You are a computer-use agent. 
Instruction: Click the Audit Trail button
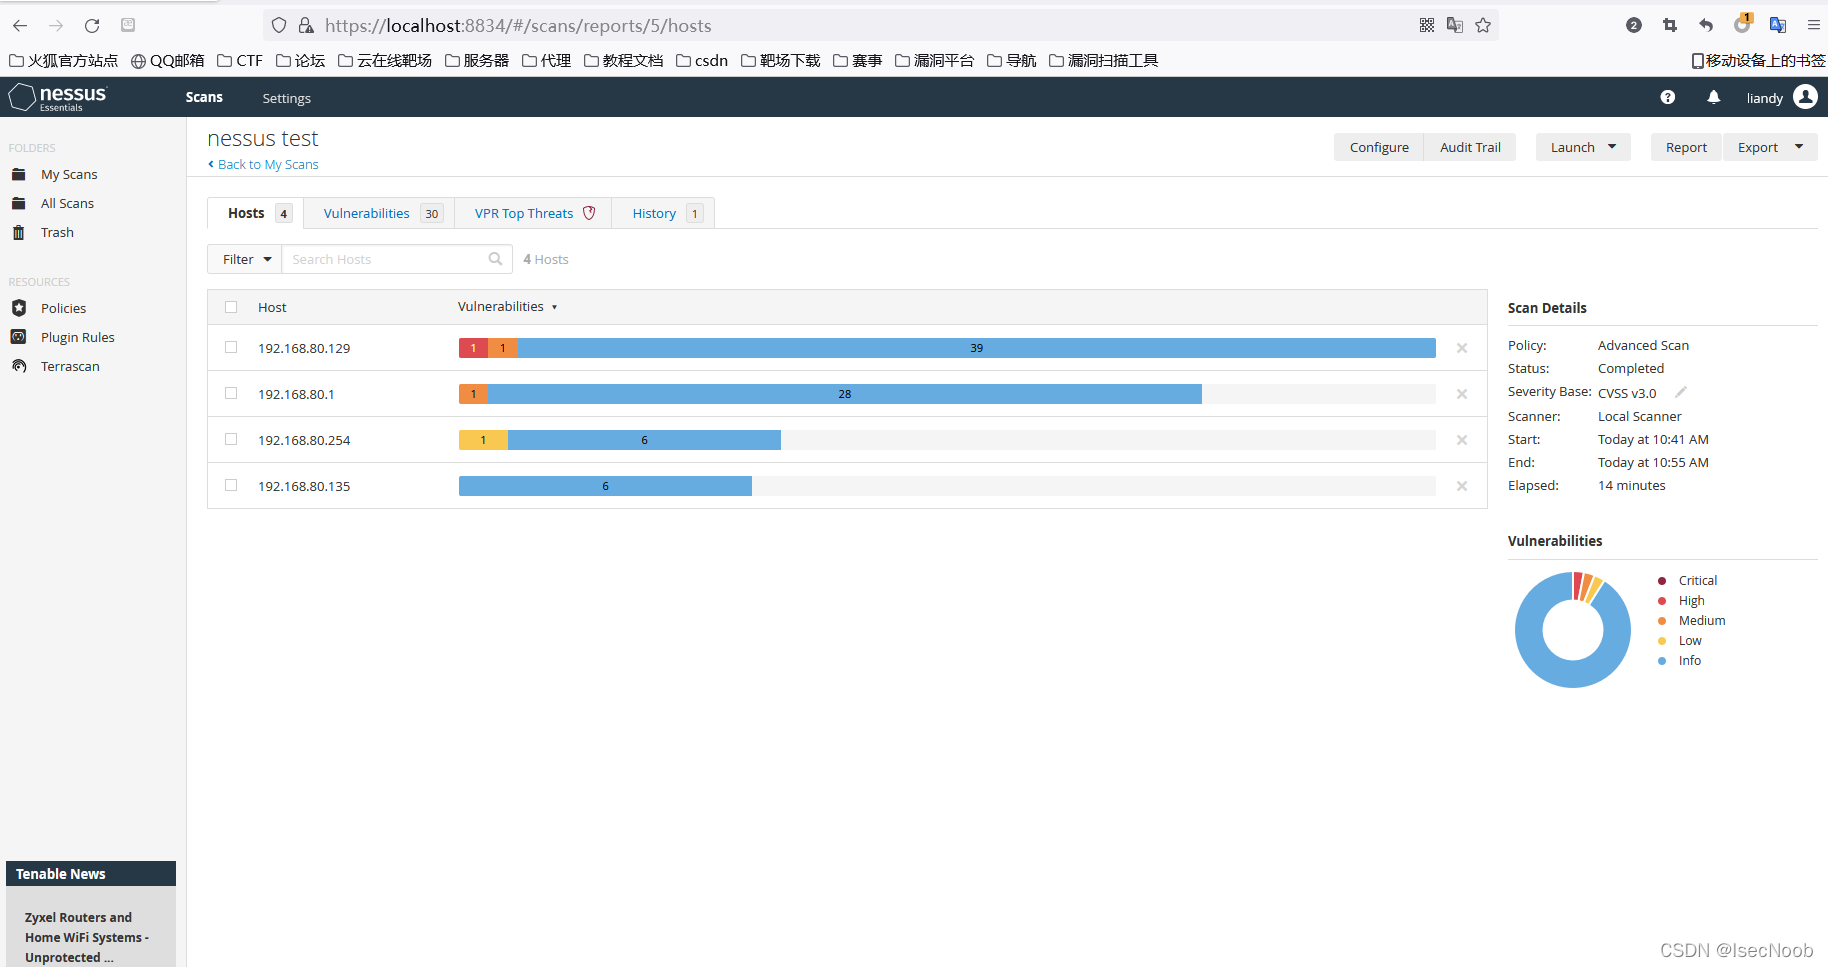[1470, 147]
